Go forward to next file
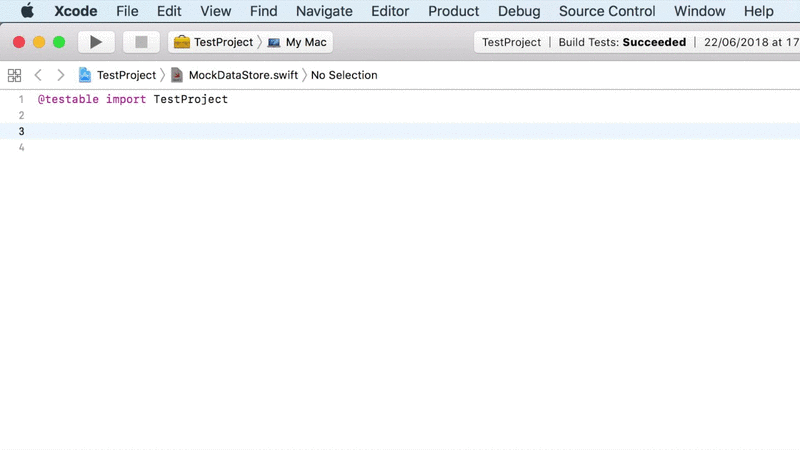The width and height of the screenshot is (800, 450). 61,75
